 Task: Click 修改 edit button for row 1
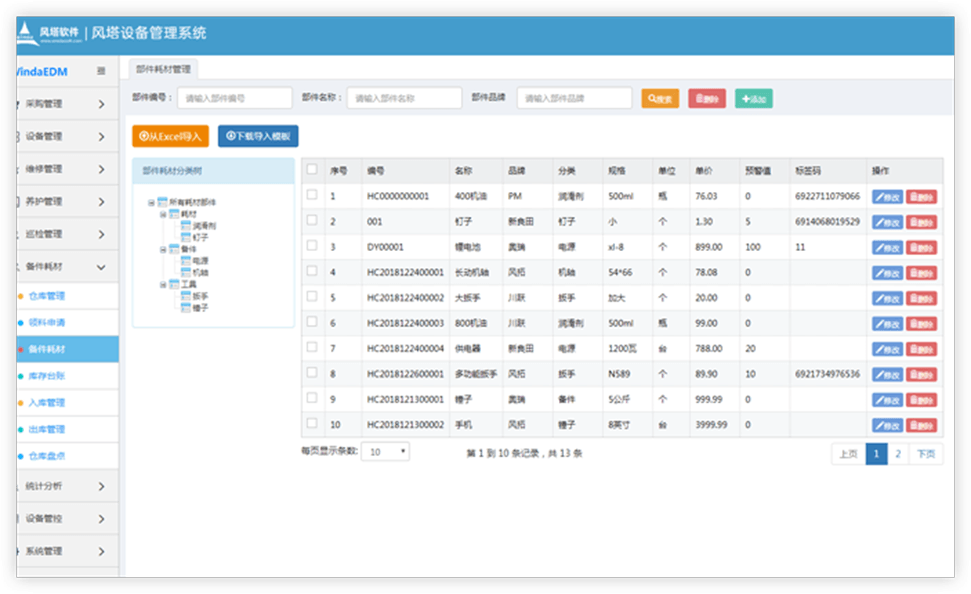(x=887, y=197)
